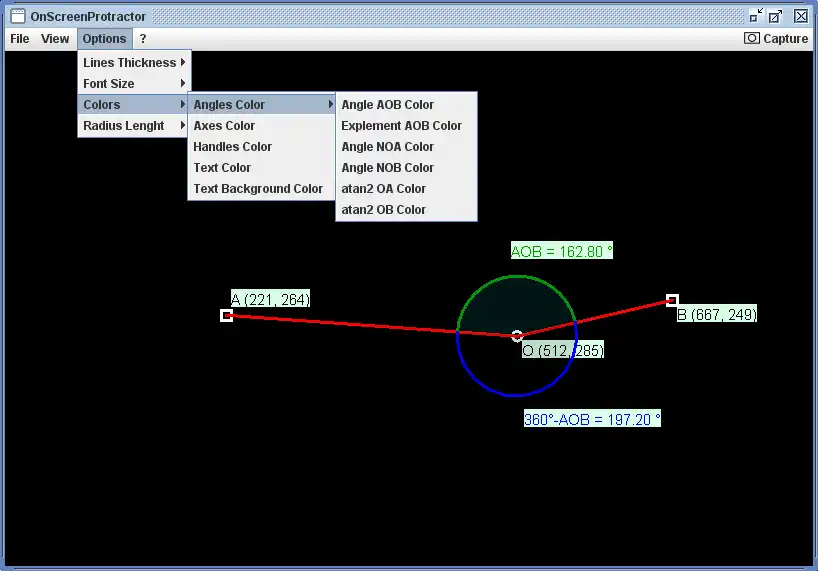Click the camera icon beside Capture

[x=751, y=38]
